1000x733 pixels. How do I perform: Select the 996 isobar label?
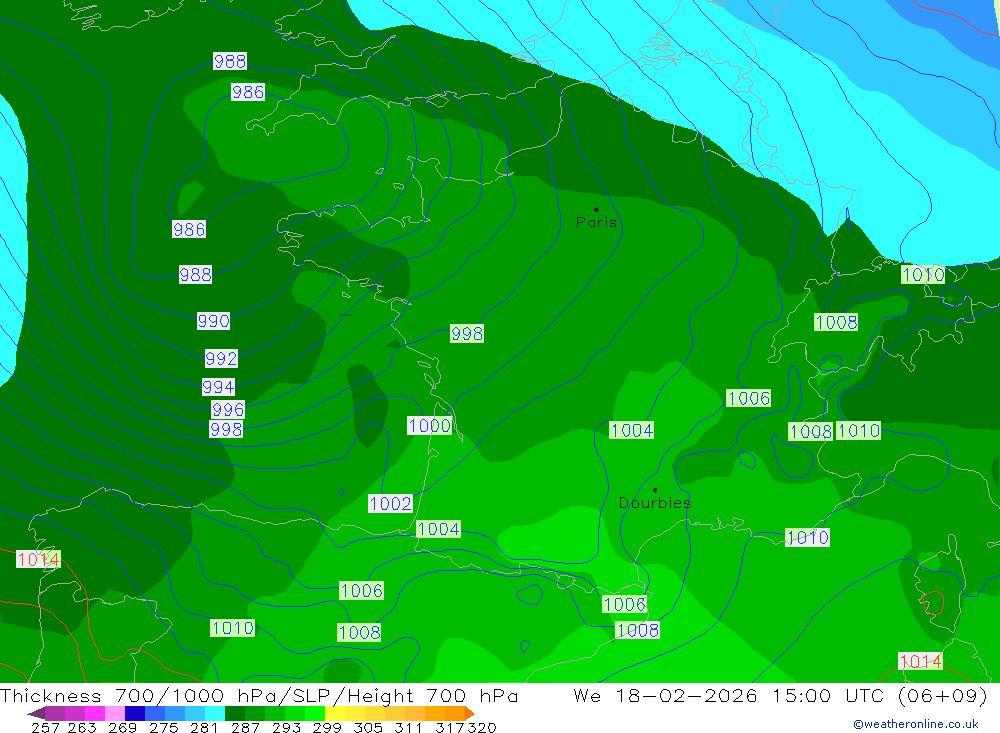click(228, 409)
